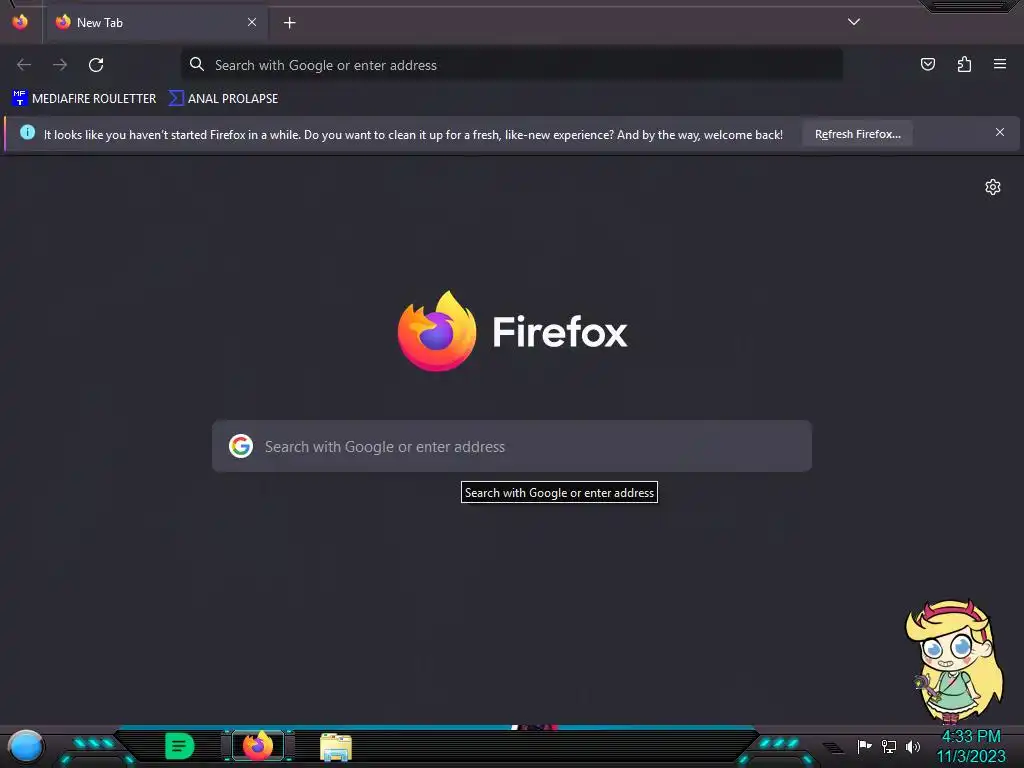Open the Action Center flag tray icon
Screen dimensions: 1024x768
[x=865, y=746]
